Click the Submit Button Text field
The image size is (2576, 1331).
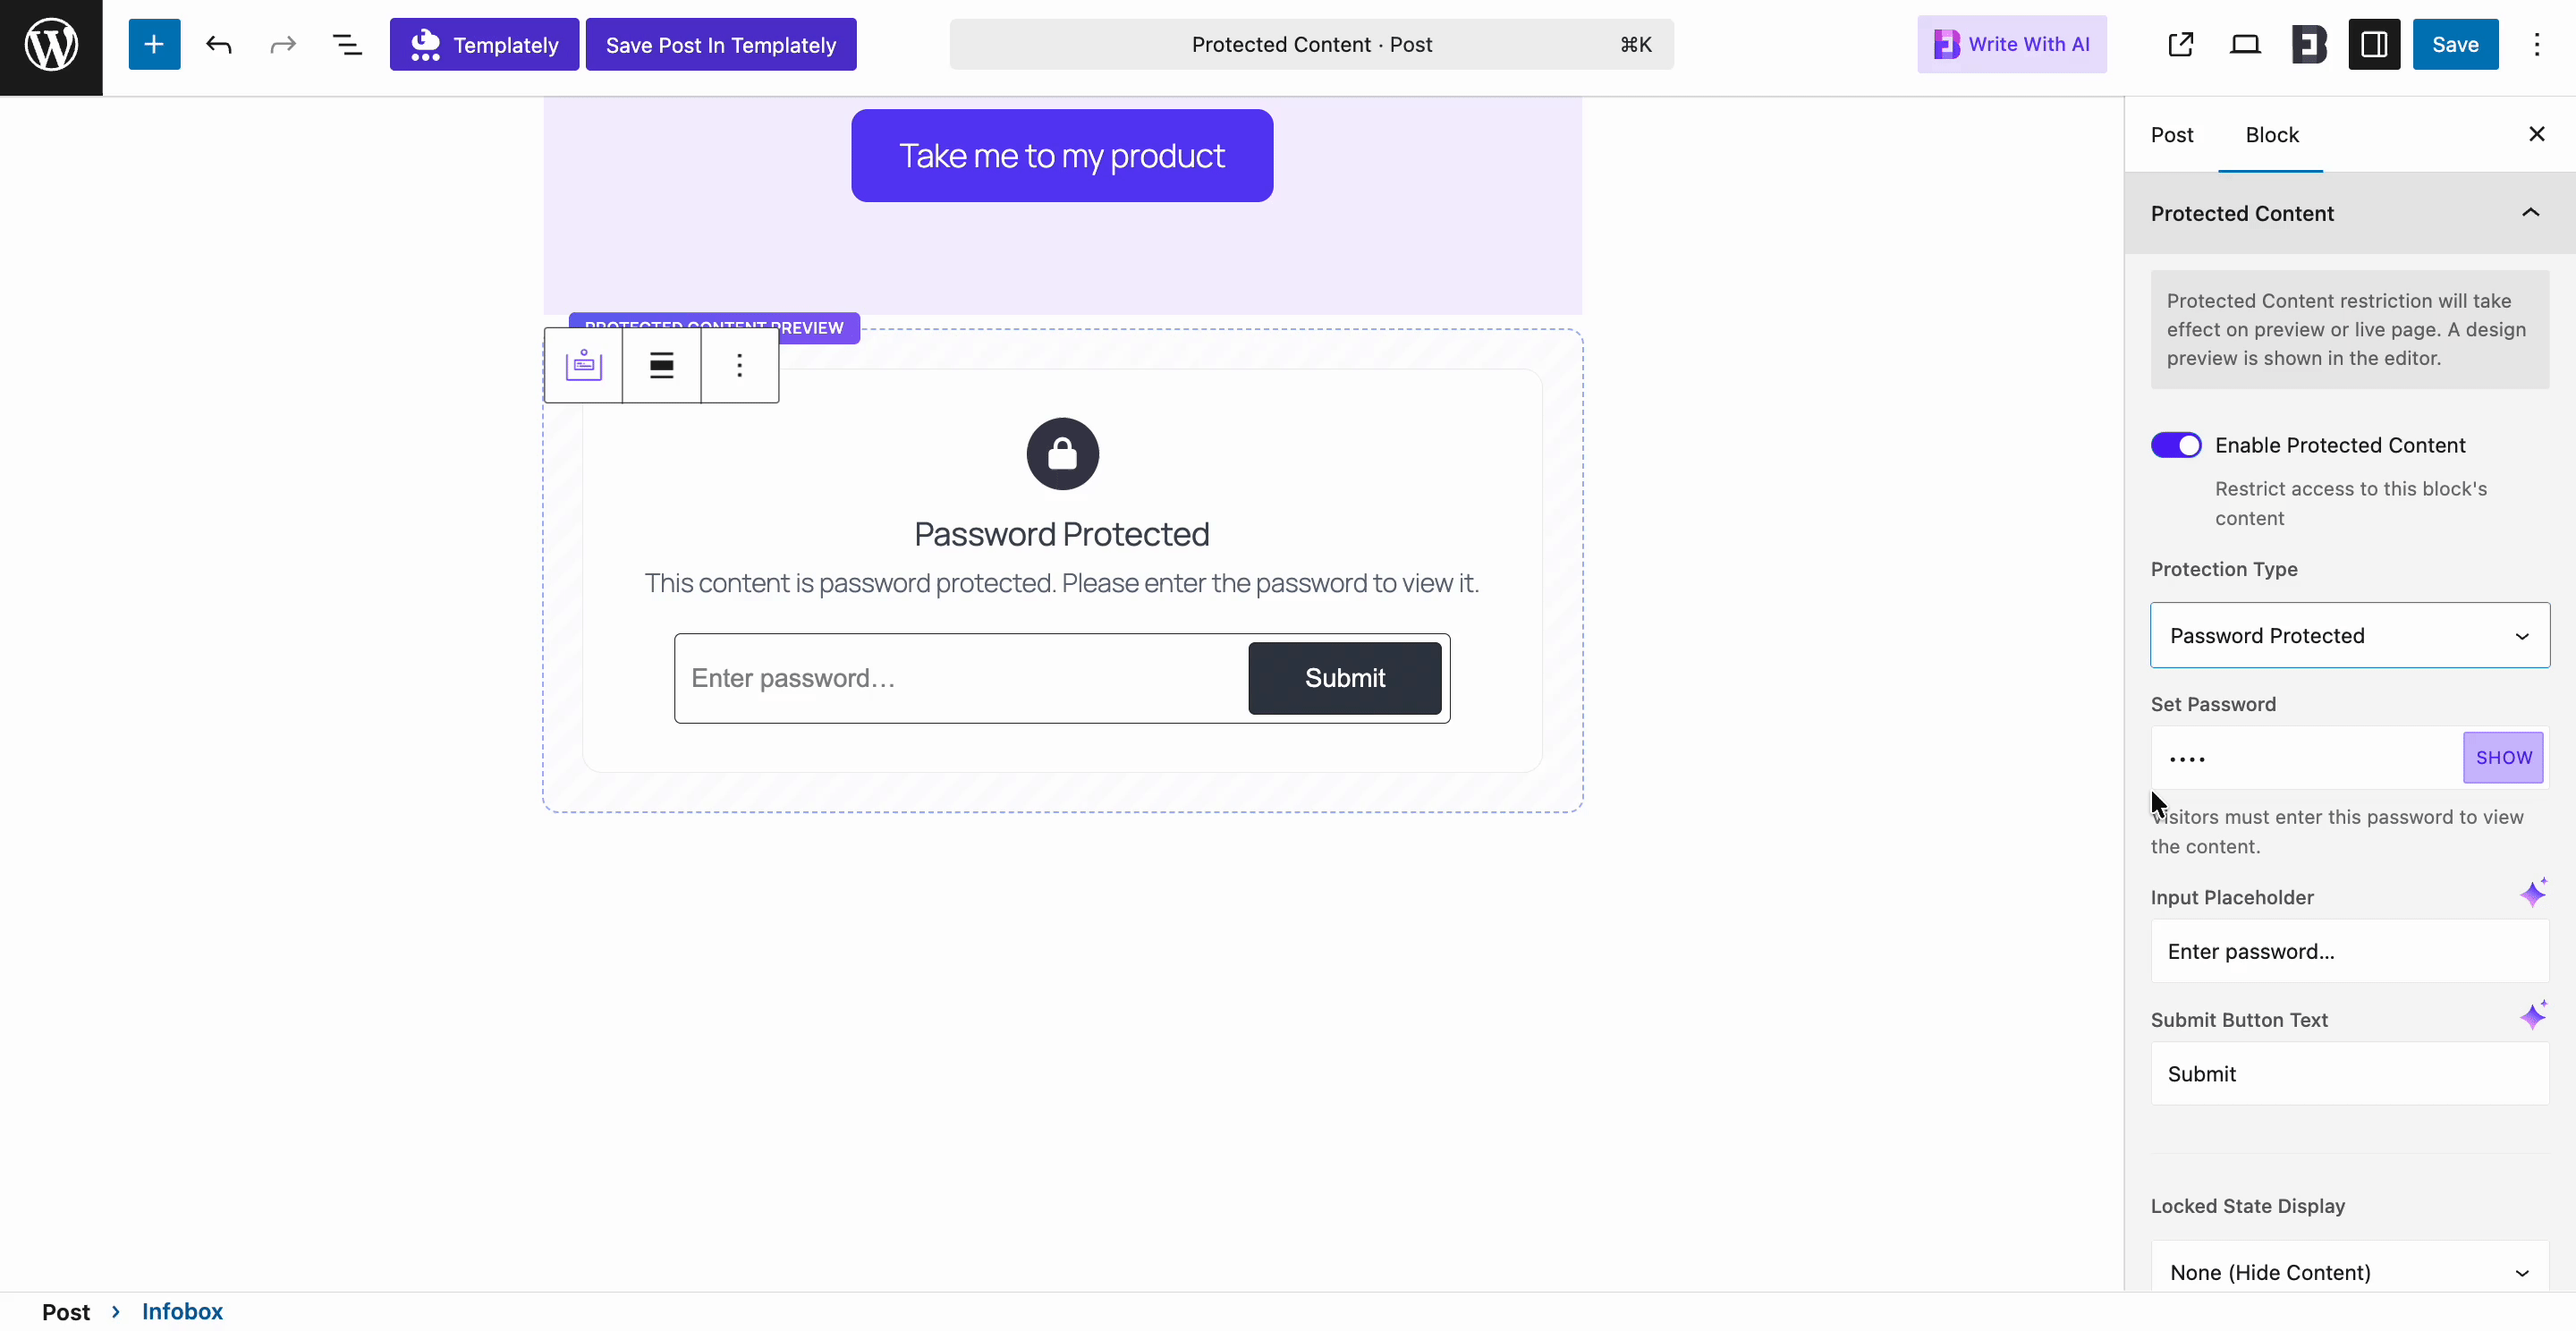[2349, 1075]
